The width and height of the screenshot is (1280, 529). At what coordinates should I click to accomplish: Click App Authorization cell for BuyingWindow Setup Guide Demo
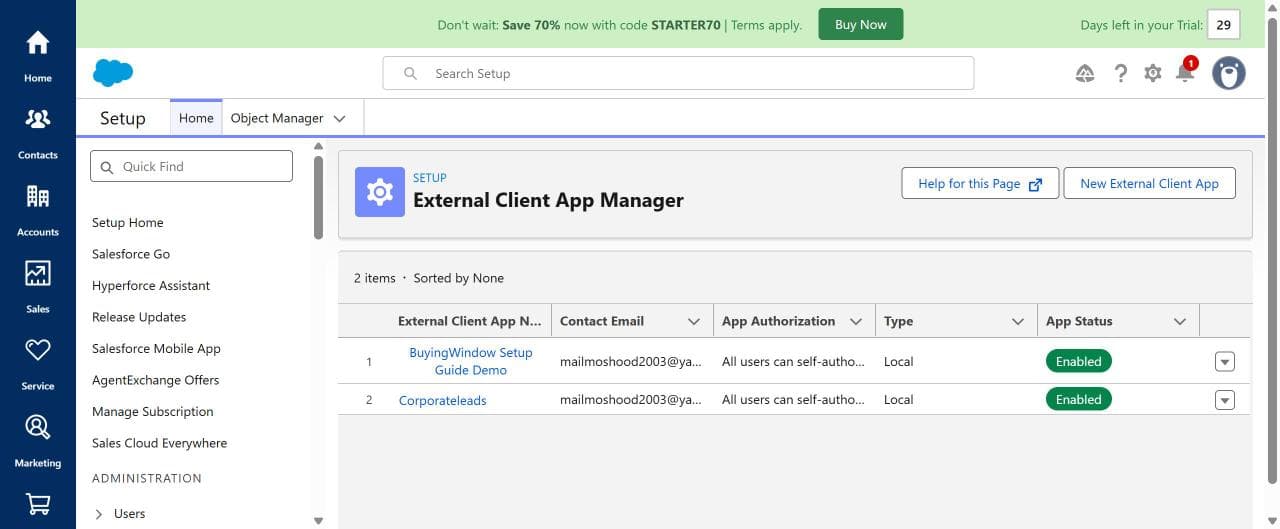click(x=794, y=362)
